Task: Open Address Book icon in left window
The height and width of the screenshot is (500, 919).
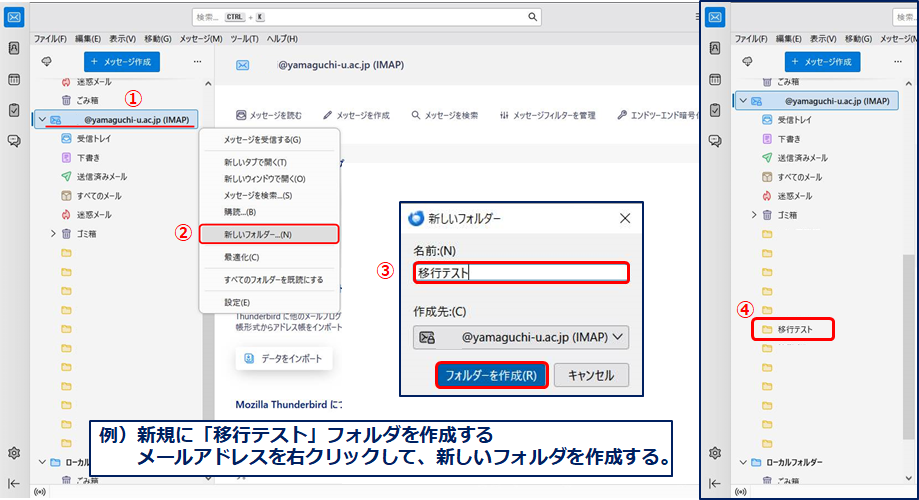Action: pyautogui.click(x=14, y=48)
